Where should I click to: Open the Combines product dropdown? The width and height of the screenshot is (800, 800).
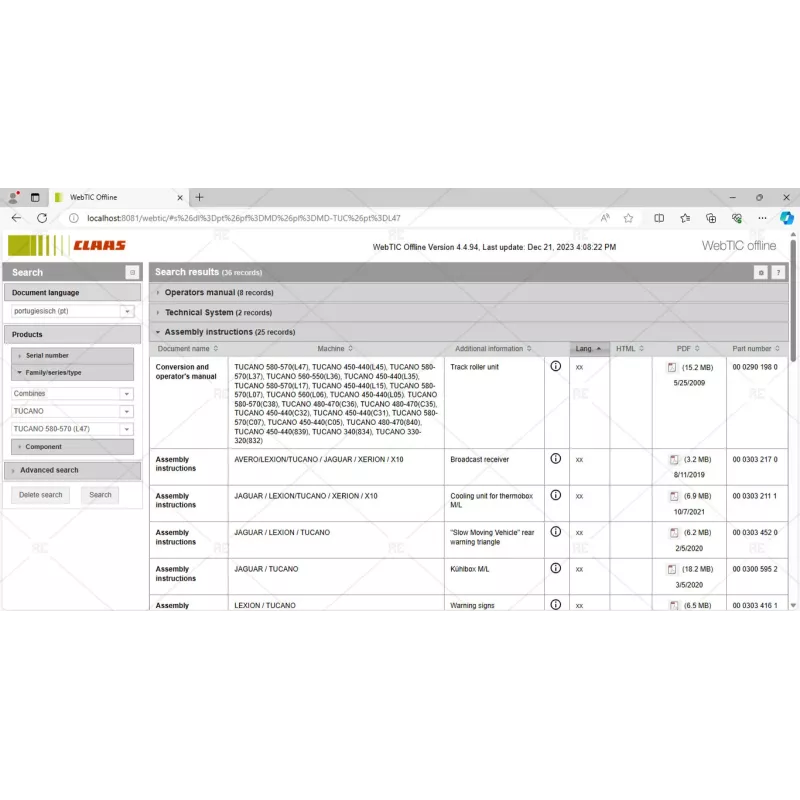point(70,393)
